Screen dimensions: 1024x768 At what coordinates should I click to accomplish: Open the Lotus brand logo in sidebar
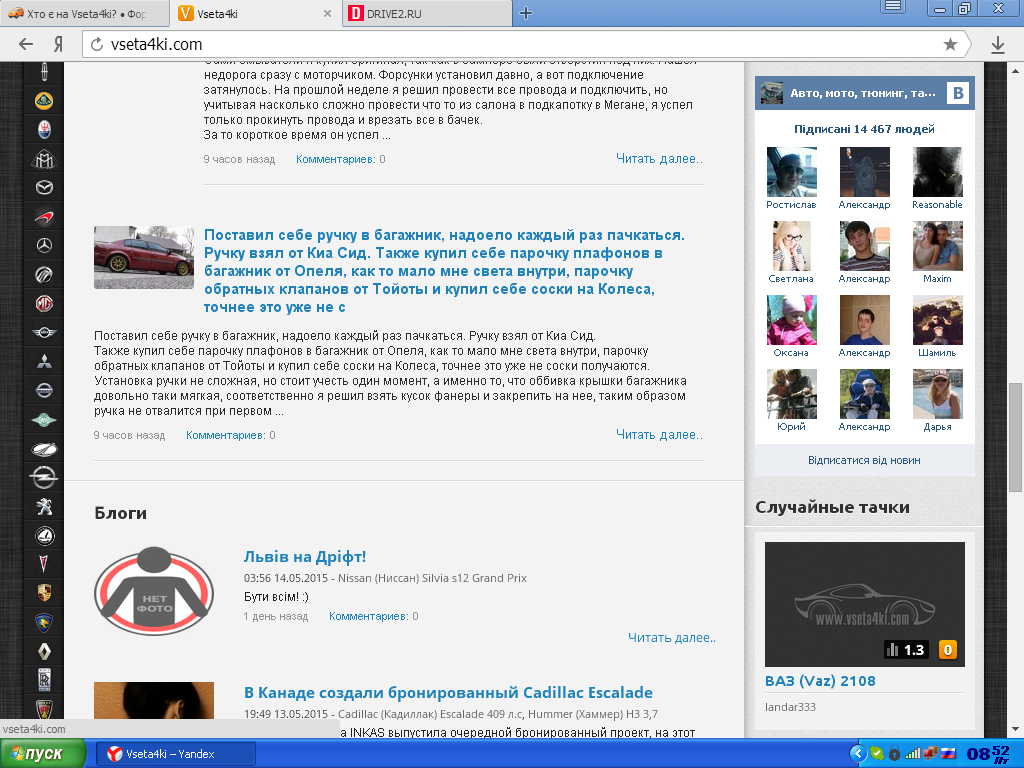44,101
